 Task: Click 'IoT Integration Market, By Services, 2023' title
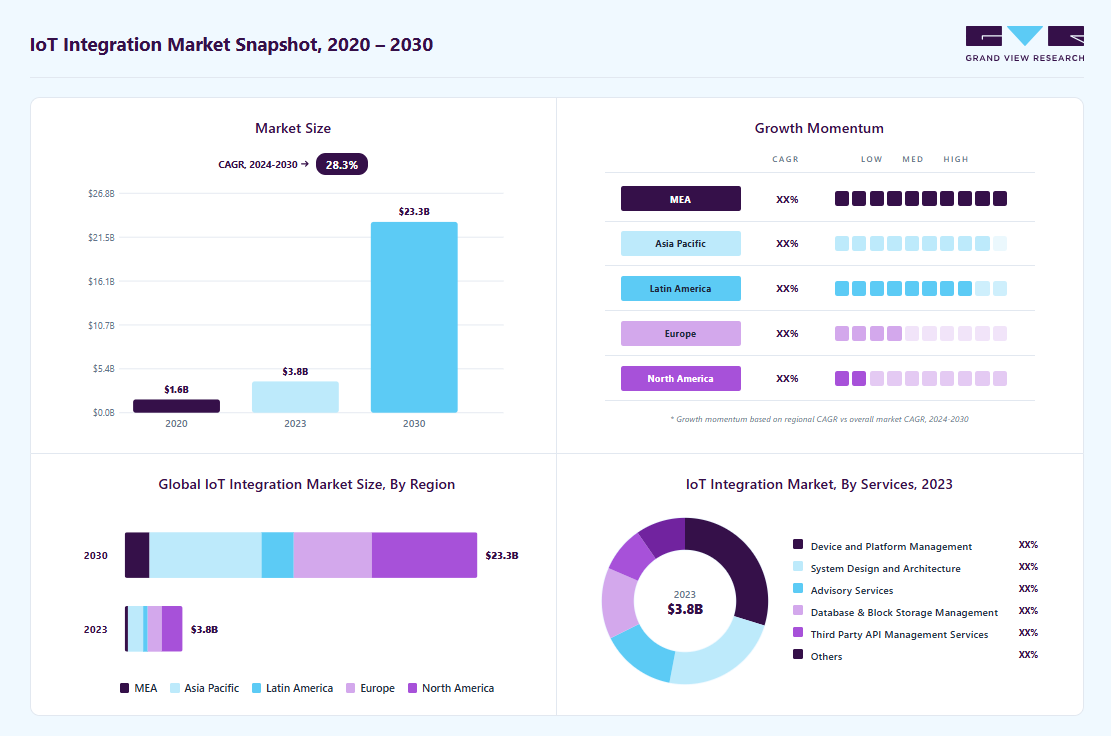819,485
